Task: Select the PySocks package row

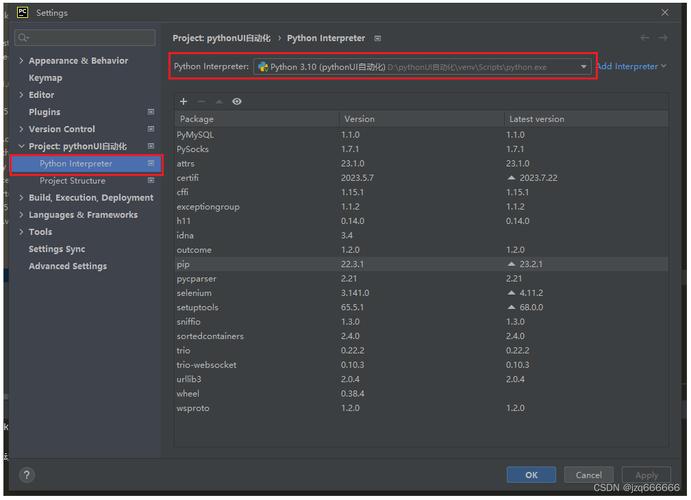Action: pos(421,149)
